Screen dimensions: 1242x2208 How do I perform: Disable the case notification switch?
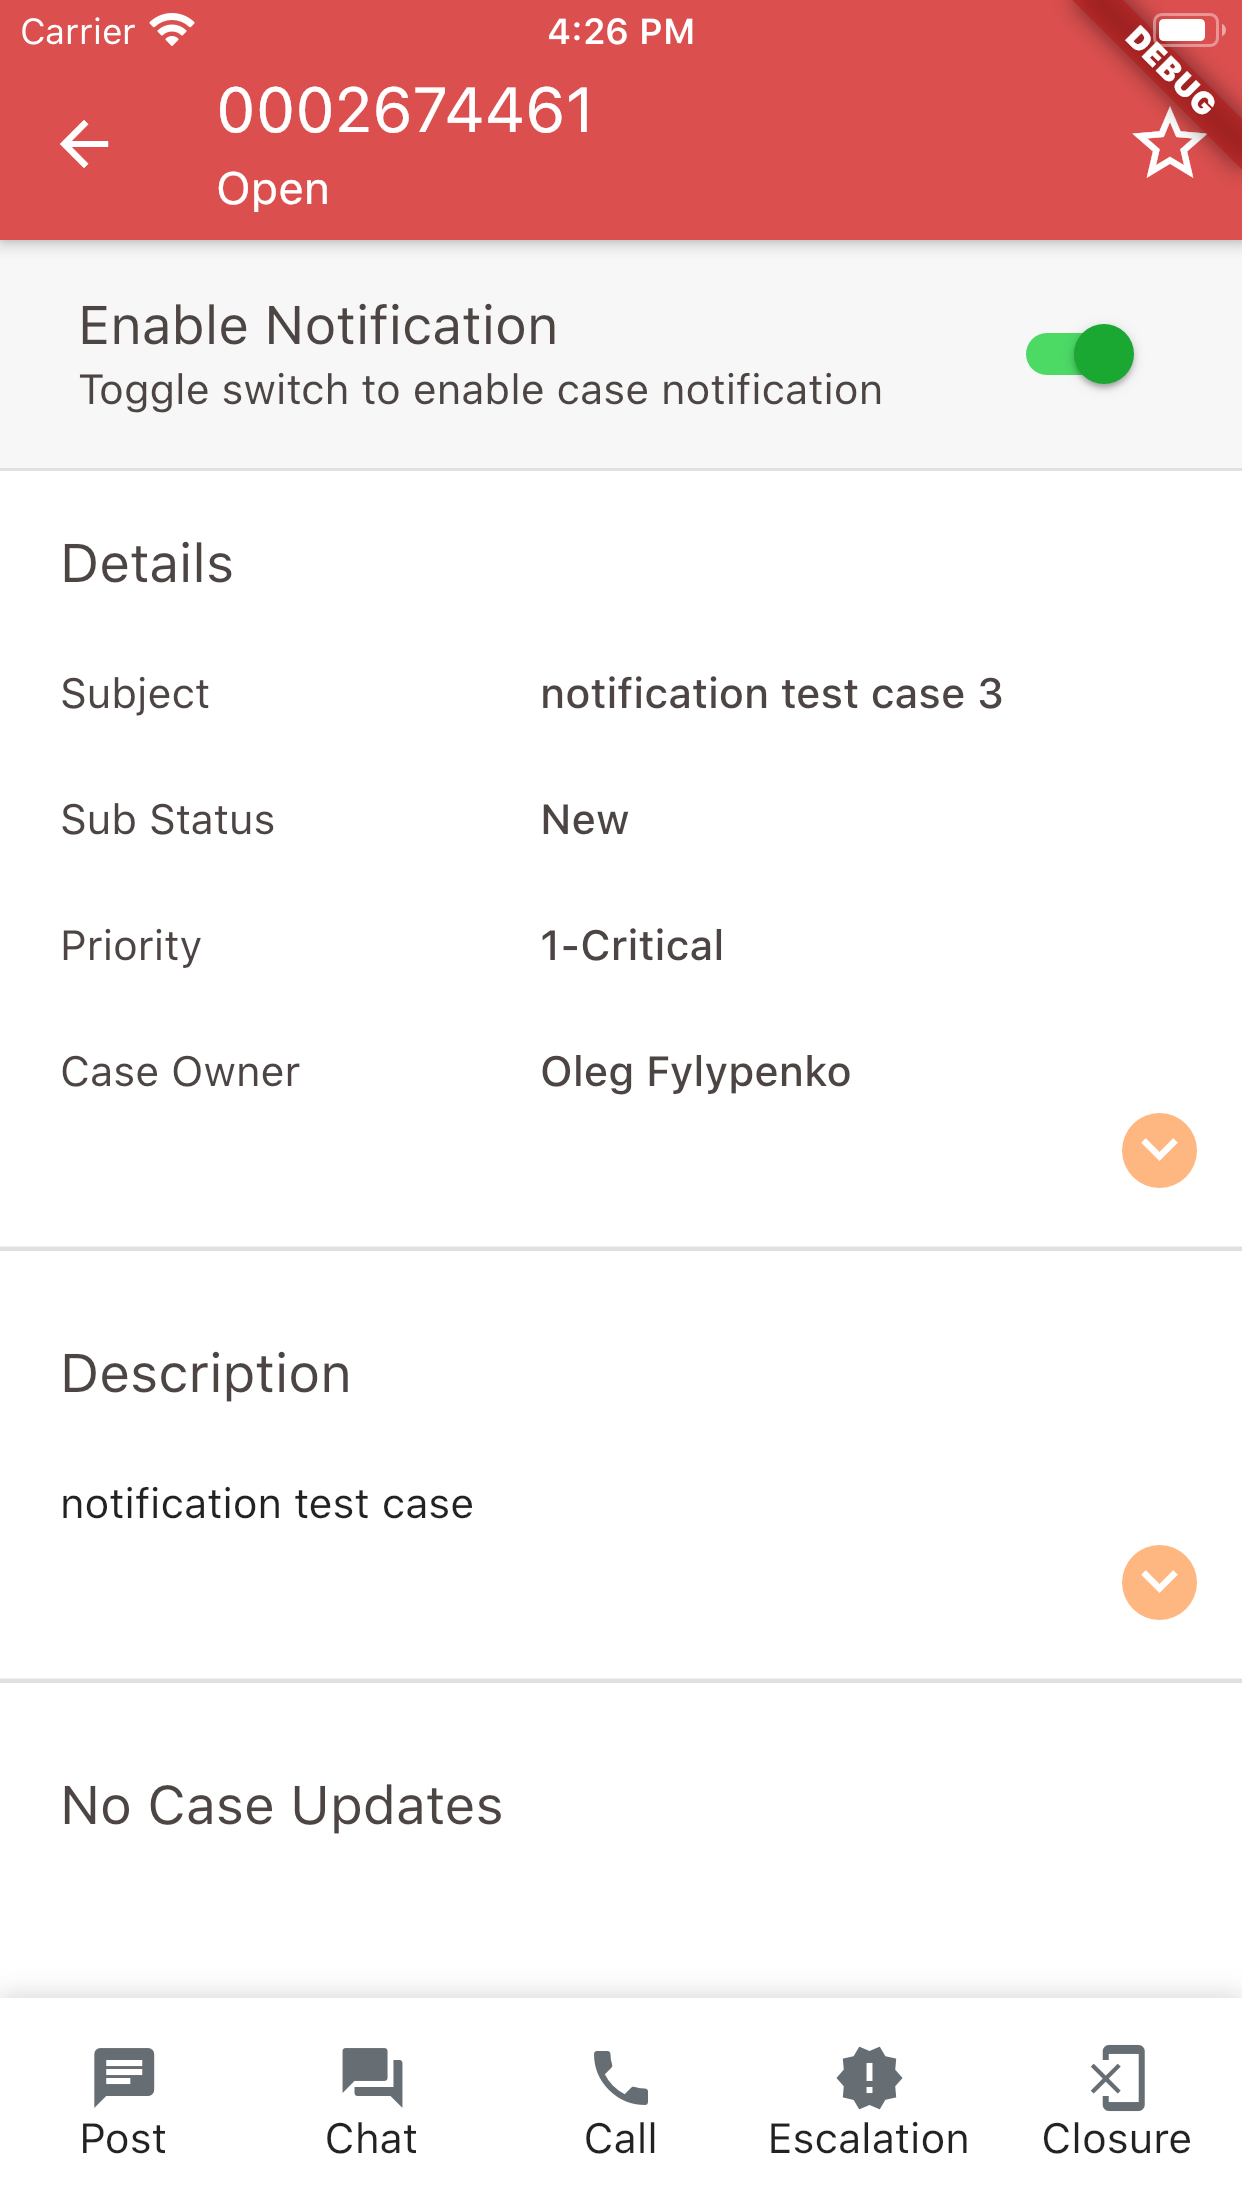1080,354
